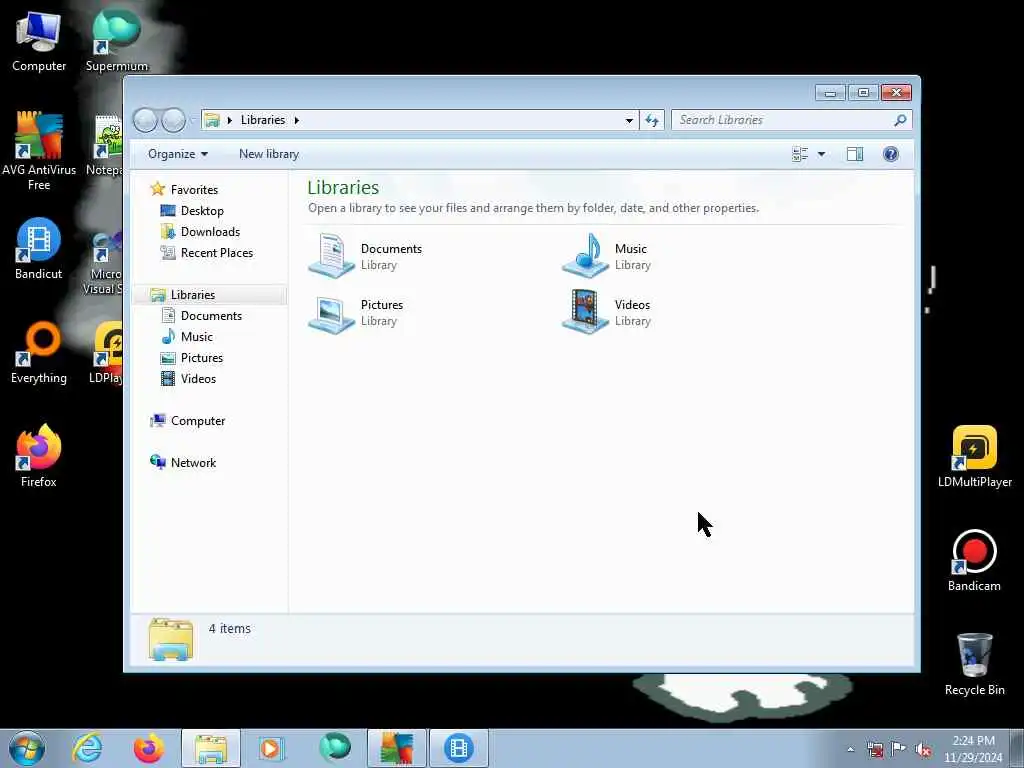Open Bandicam desktop shortcut
The height and width of the screenshot is (768, 1024).
point(974,560)
